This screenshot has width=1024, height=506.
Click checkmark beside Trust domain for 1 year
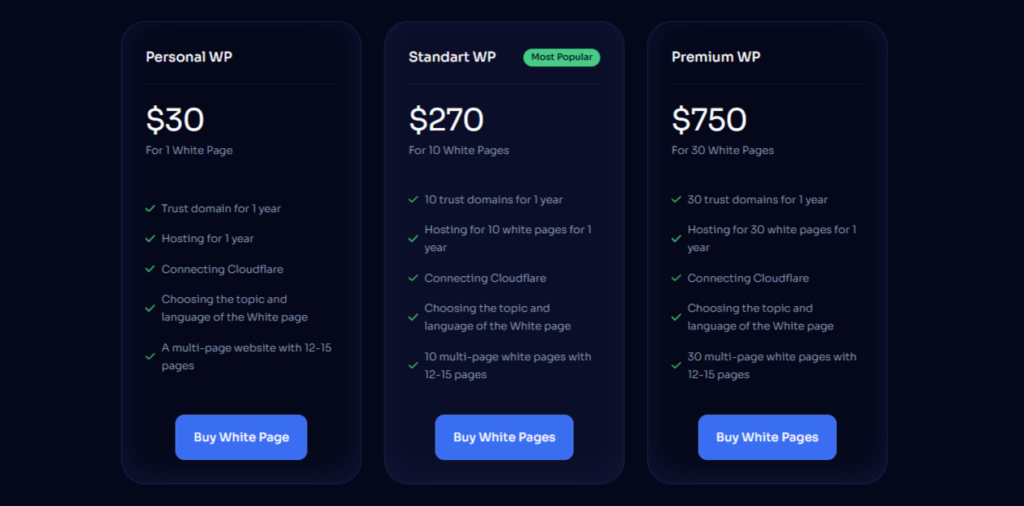coord(150,209)
